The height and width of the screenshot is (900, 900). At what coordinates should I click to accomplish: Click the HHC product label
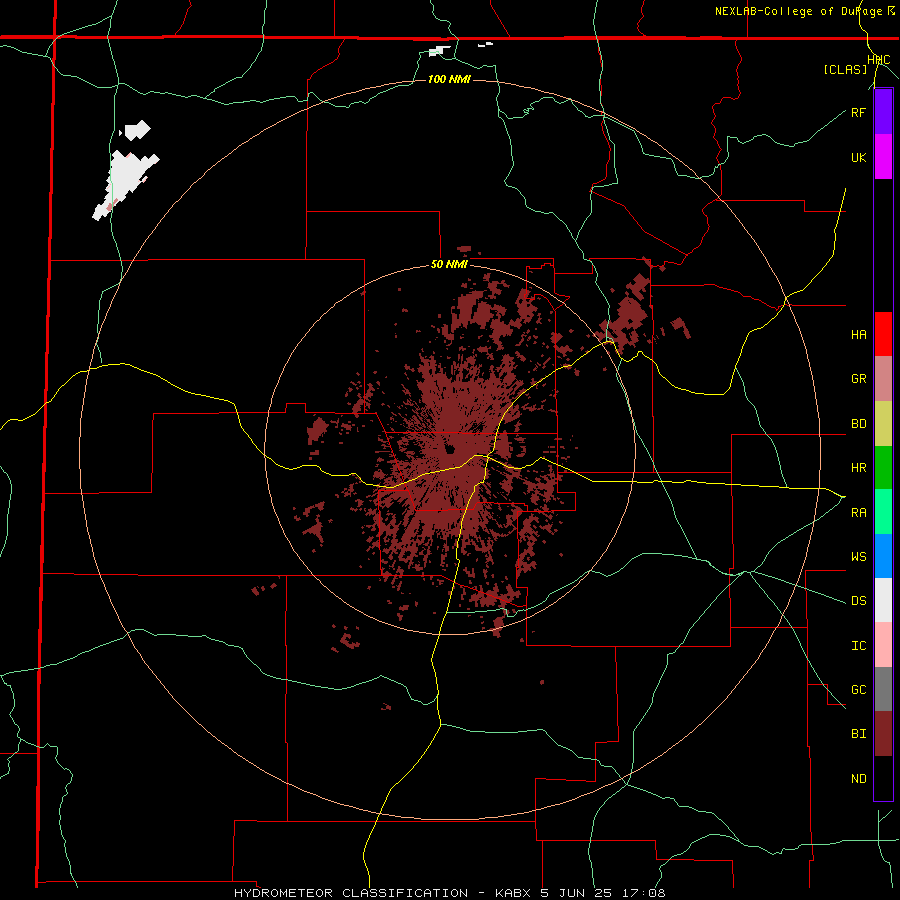[878, 60]
